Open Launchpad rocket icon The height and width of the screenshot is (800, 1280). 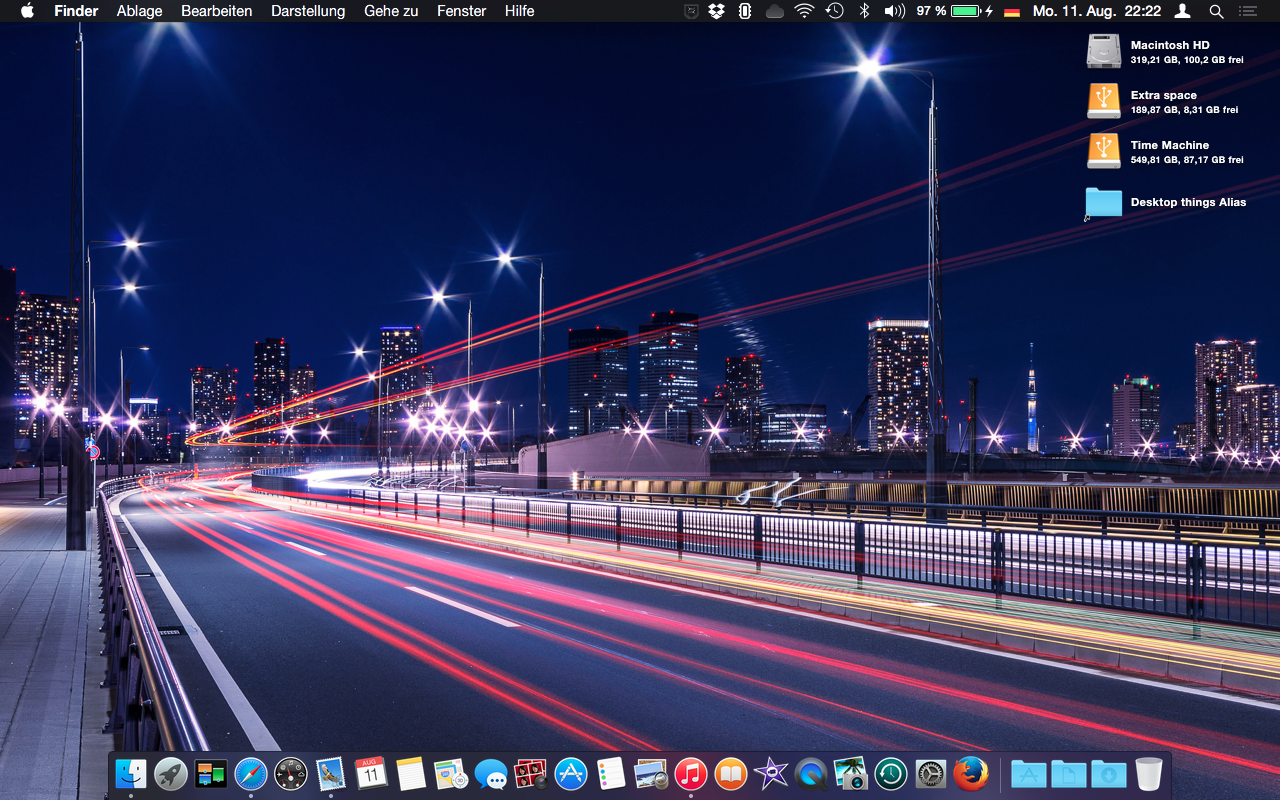171,773
